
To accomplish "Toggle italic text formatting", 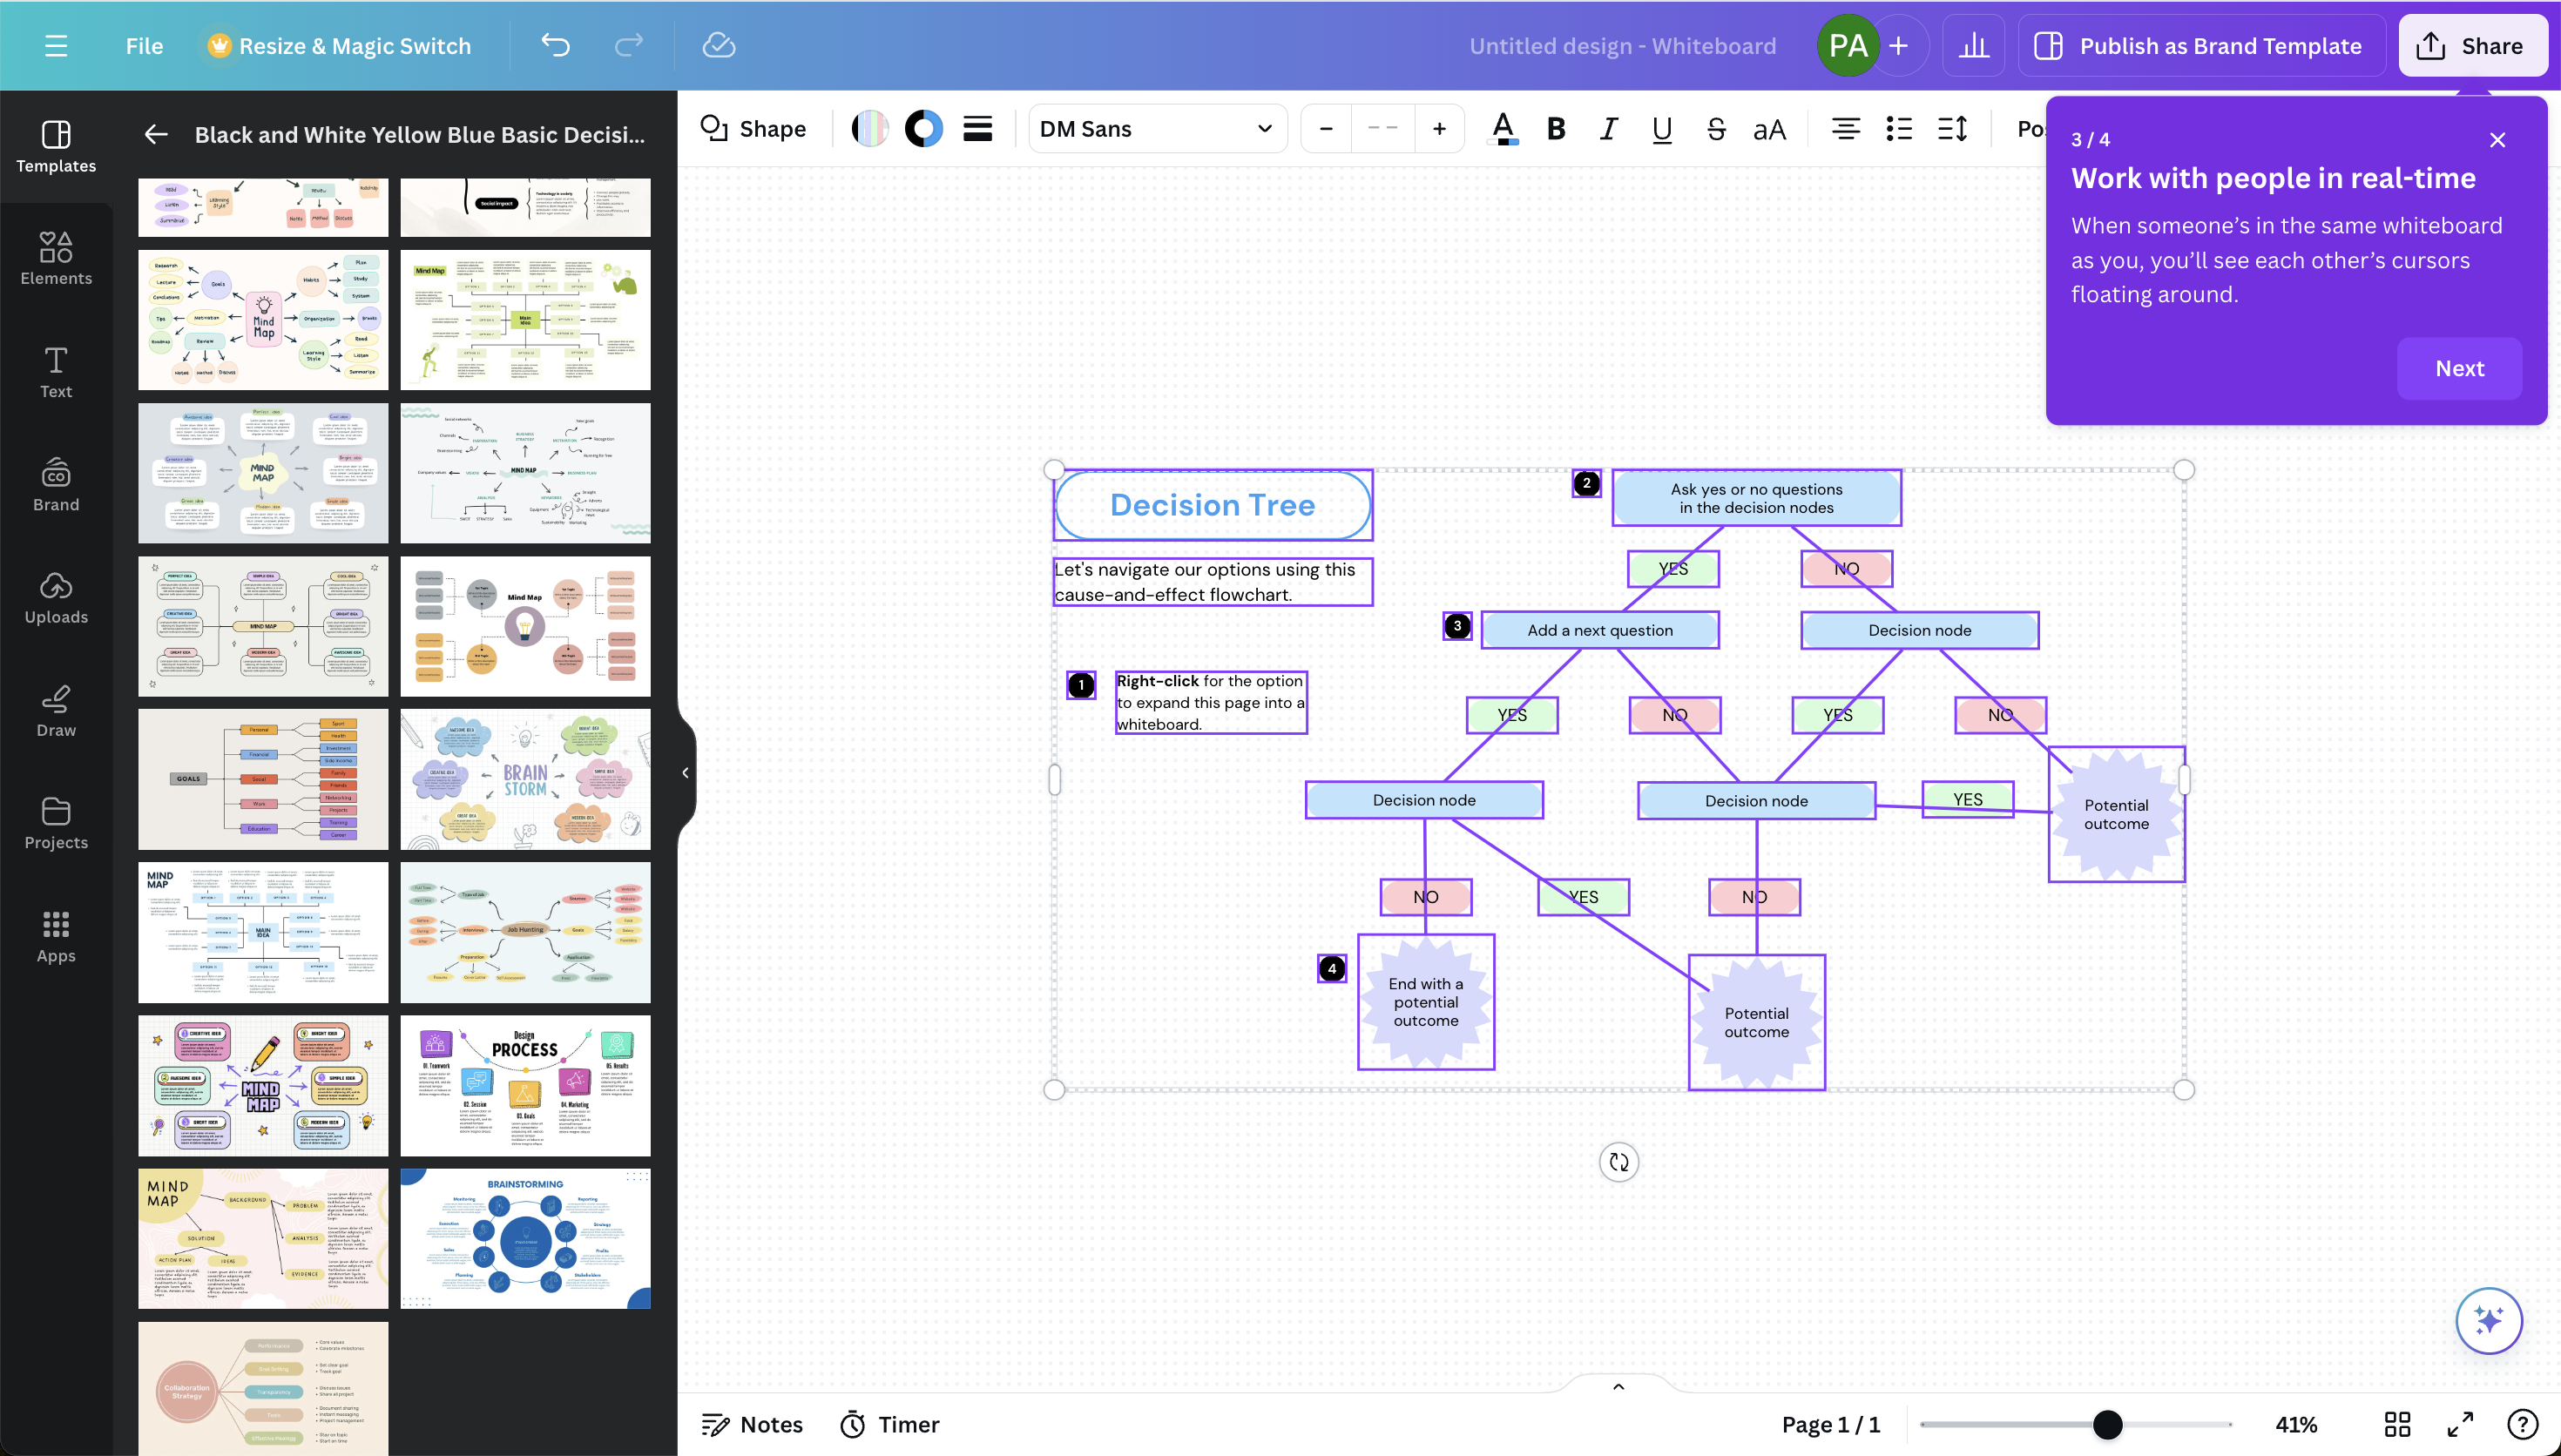I will click(1609, 129).
